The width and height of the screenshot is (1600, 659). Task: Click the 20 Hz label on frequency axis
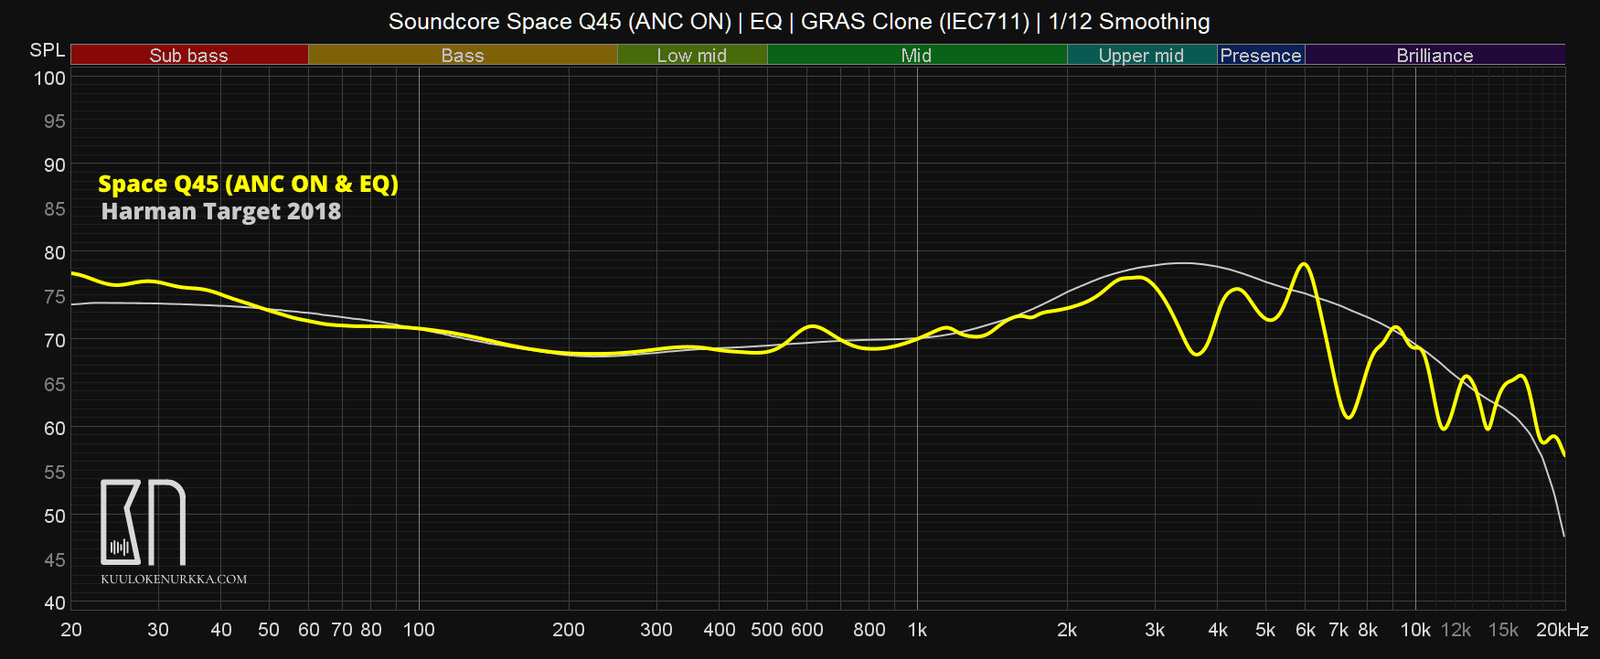pyautogui.click(x=71, y=630)
